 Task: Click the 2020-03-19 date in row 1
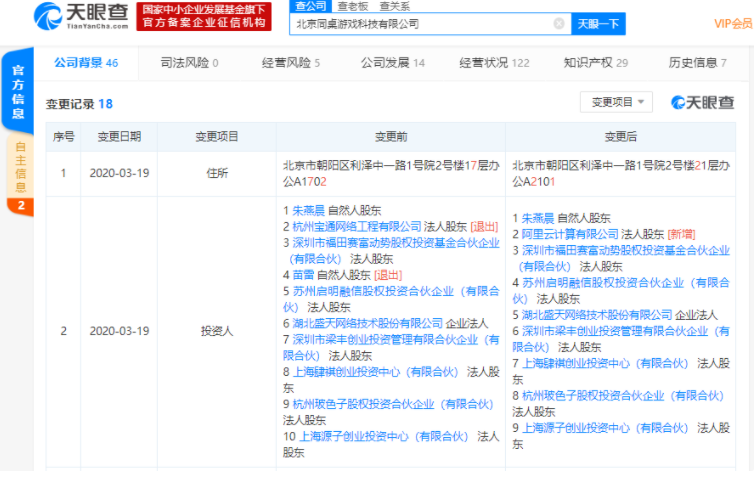tap(119, 173)
